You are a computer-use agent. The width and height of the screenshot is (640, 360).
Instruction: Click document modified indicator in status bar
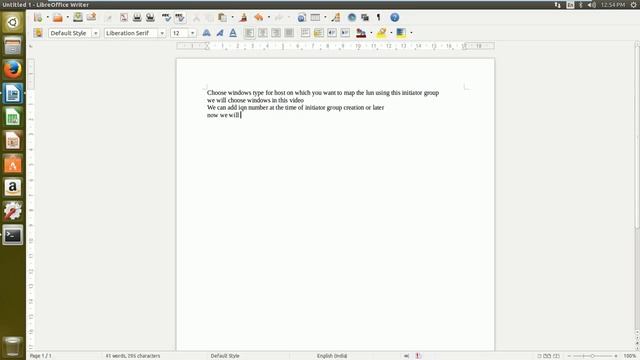[418, 356]
